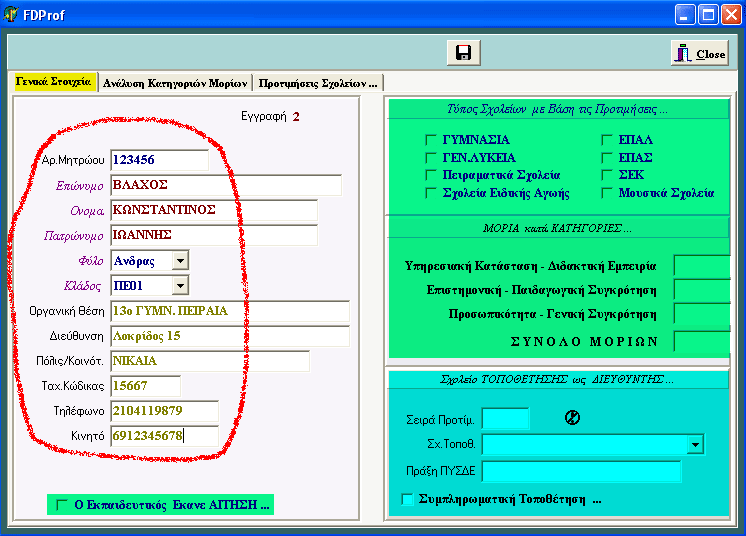The image size is (746, 536).
Task: Open the Σχ.Τοποθ. school dropdown list
Action: [695, 444]
